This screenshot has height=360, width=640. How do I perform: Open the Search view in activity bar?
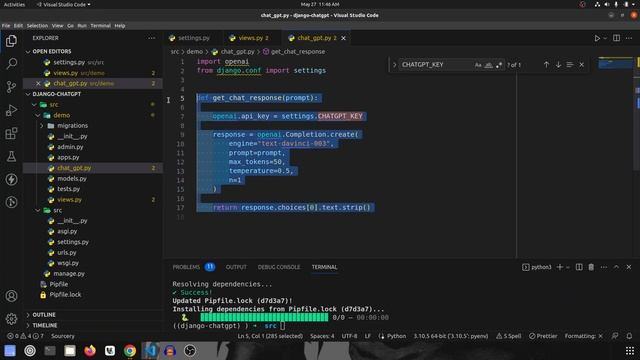(11, 64)
